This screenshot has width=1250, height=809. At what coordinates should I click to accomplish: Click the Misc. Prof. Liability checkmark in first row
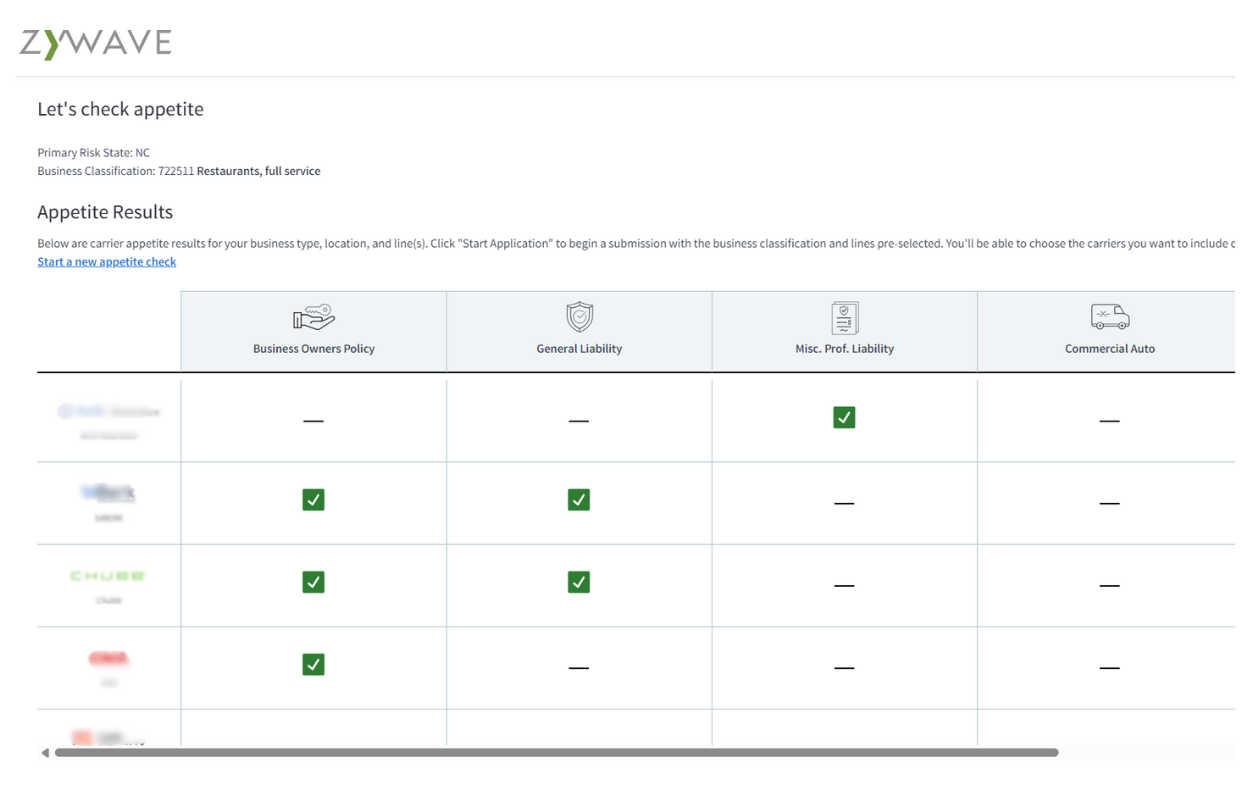click(844, 418)
